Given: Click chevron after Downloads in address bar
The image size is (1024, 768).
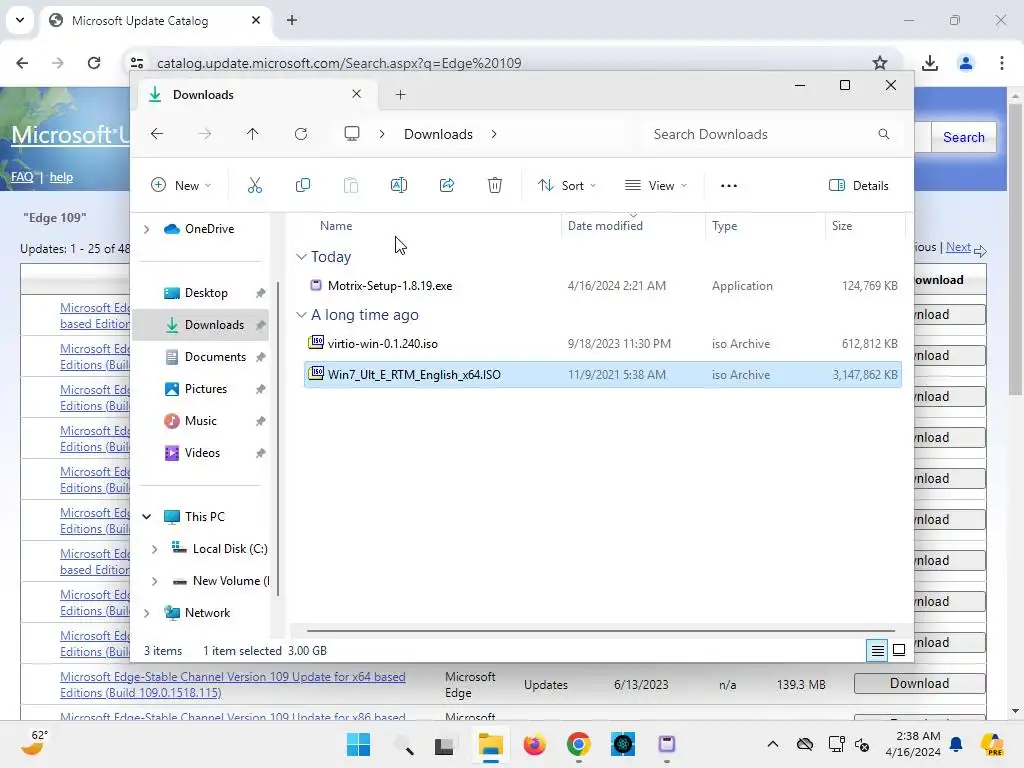Looking at the screenshot, I should [494, 134].
